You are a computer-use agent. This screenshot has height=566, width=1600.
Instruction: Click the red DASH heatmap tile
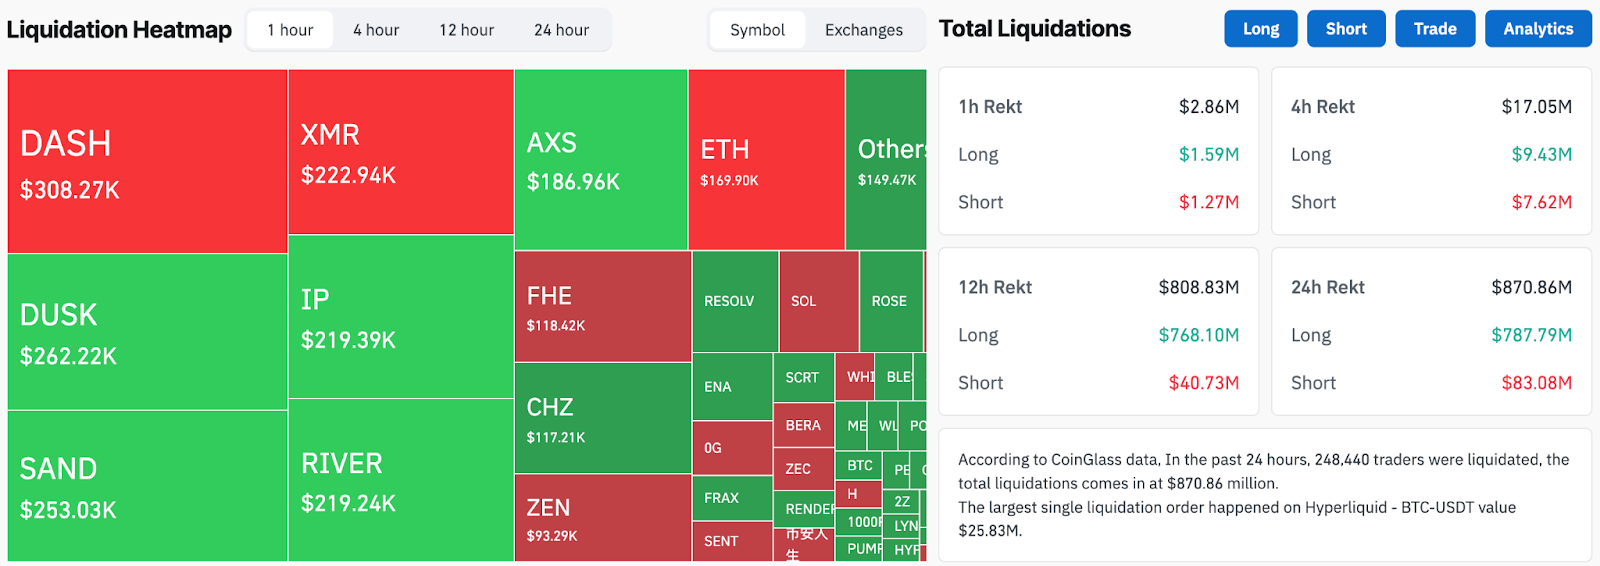pyautogui.click(x=147, y=161)
